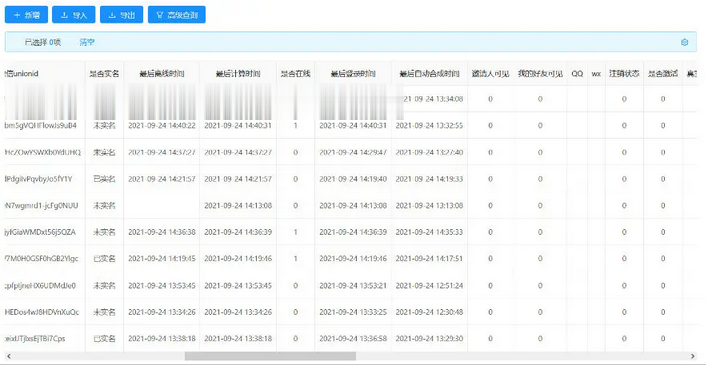The width and height of the screenshot is (706, 365).
Task: Click the 导入 import button
Action: tap(74, 15)
